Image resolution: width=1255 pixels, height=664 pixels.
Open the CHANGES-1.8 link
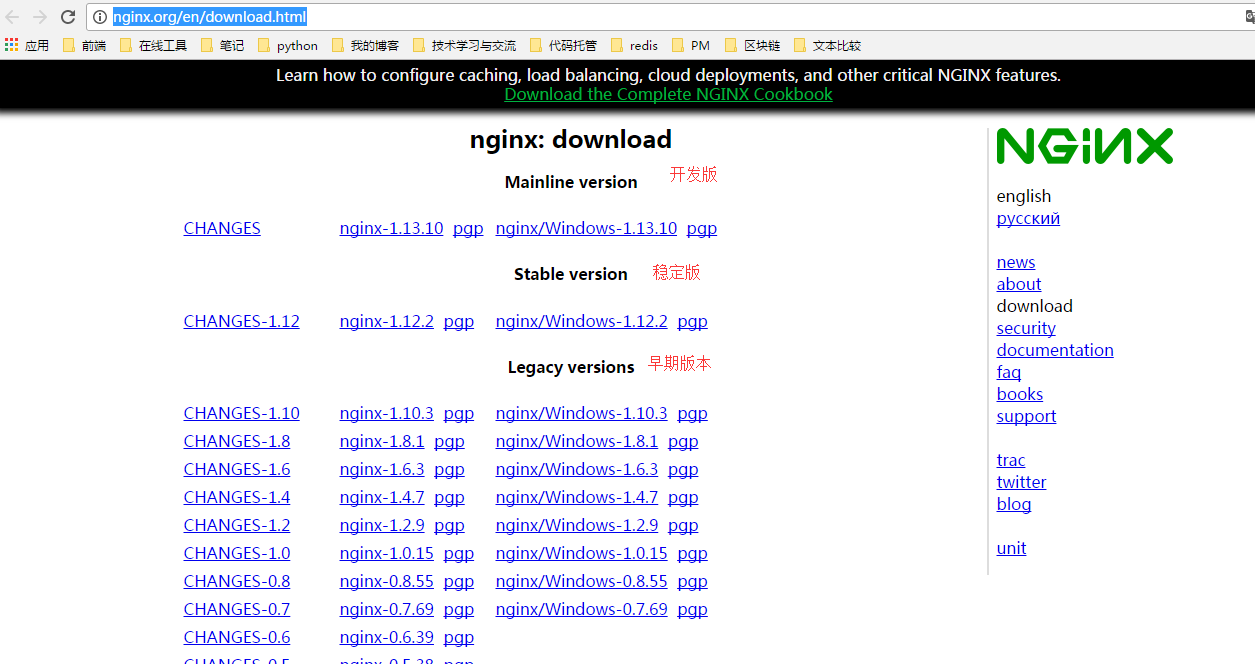coord(237,441)
